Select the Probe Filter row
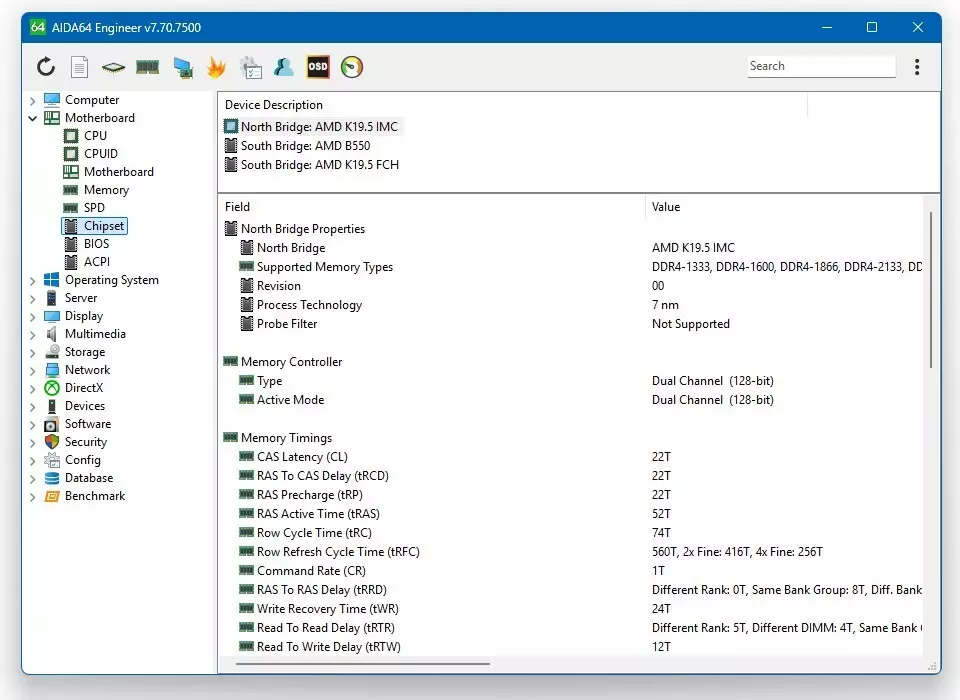The image size is (960, 700). (x=572, y=324)
